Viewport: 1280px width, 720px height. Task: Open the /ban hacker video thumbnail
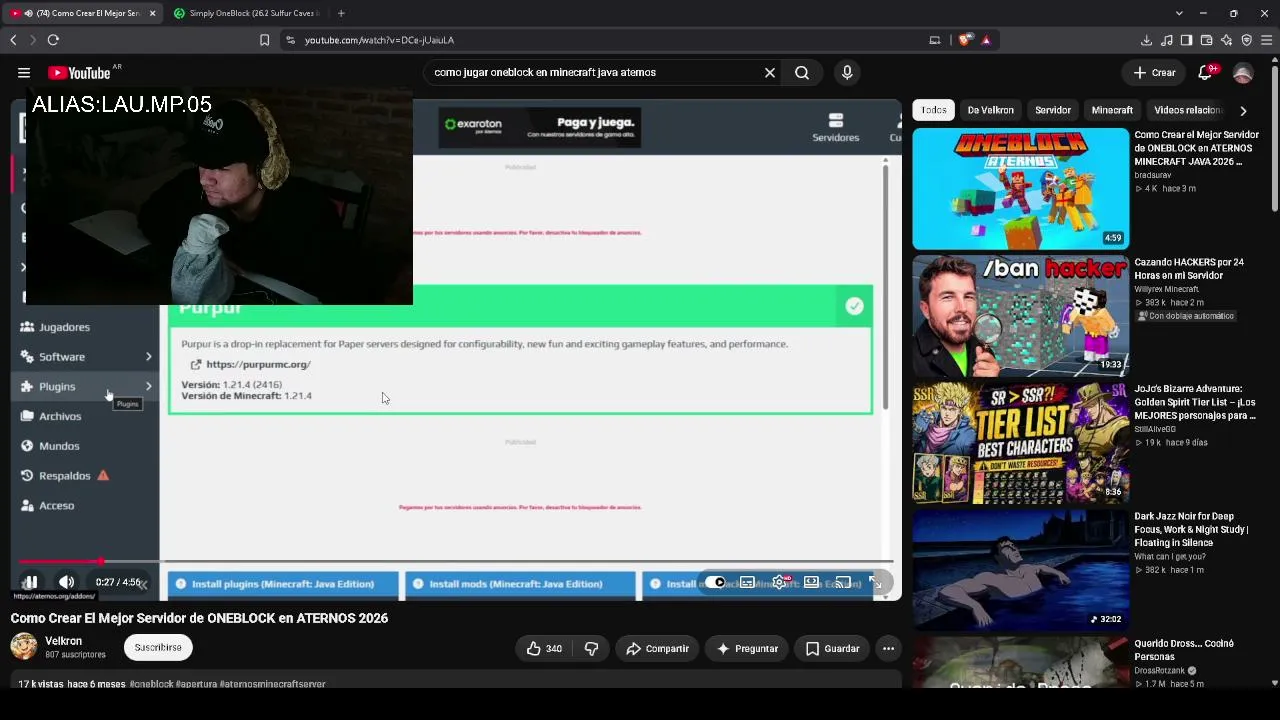[x=1020, y=316]
